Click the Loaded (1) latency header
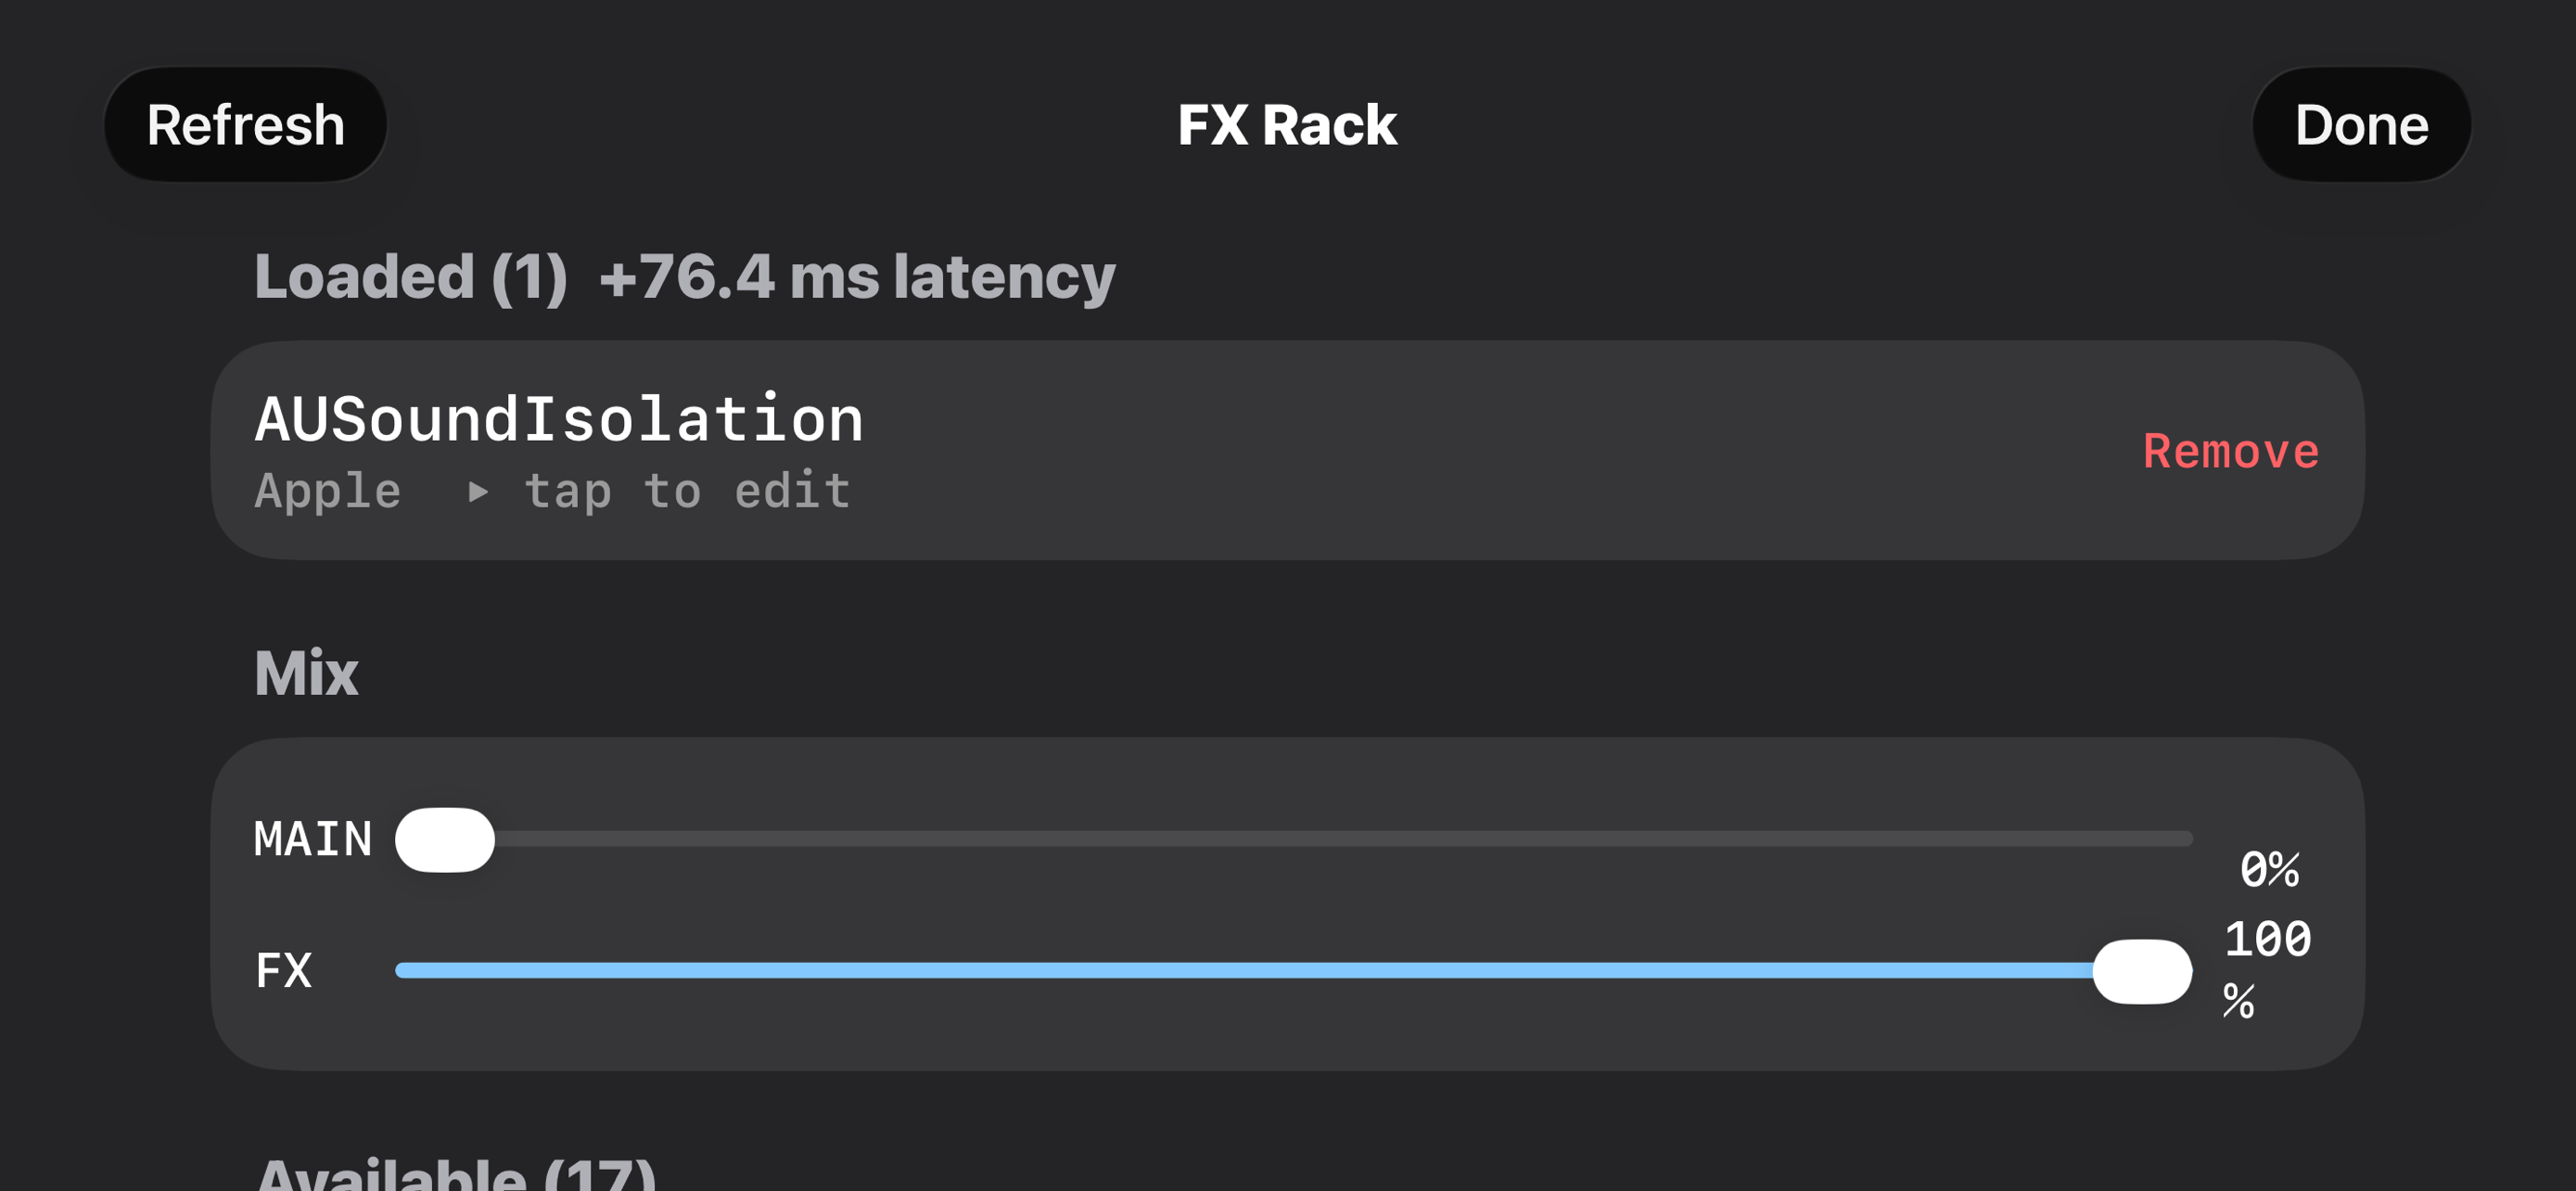The width and height of the screenshot is (2576, 1191). 684,276
